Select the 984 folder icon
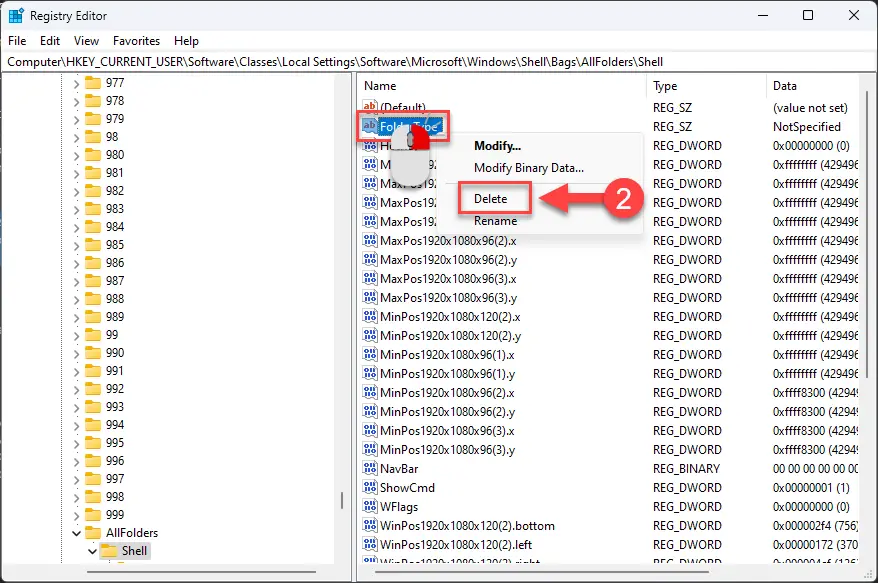 pyautogui.click(x=93, y=227)
